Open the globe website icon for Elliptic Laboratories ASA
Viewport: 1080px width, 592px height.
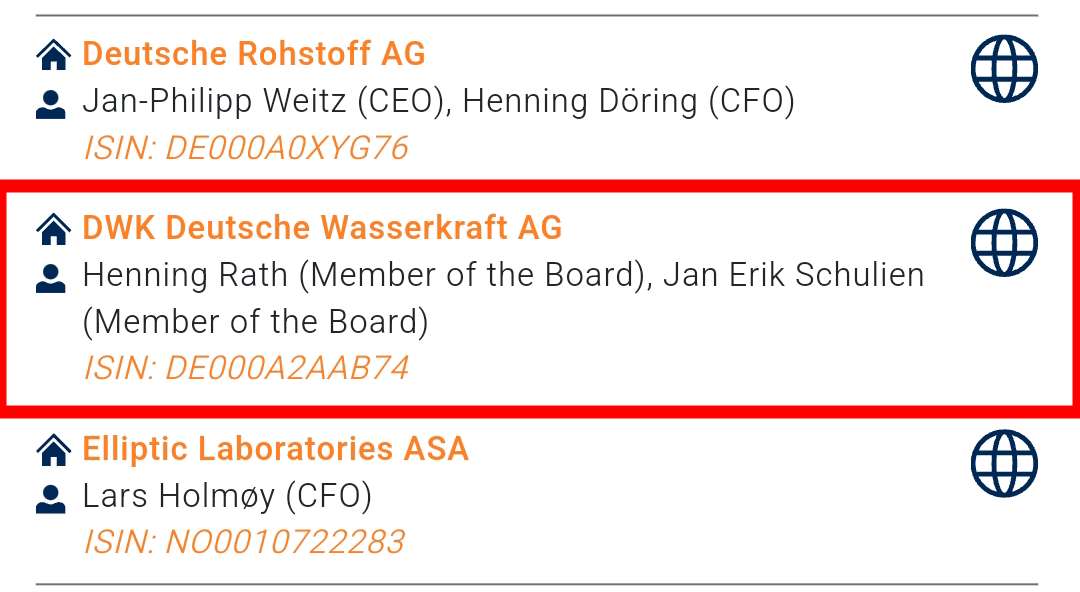[x=1004, y=462]
